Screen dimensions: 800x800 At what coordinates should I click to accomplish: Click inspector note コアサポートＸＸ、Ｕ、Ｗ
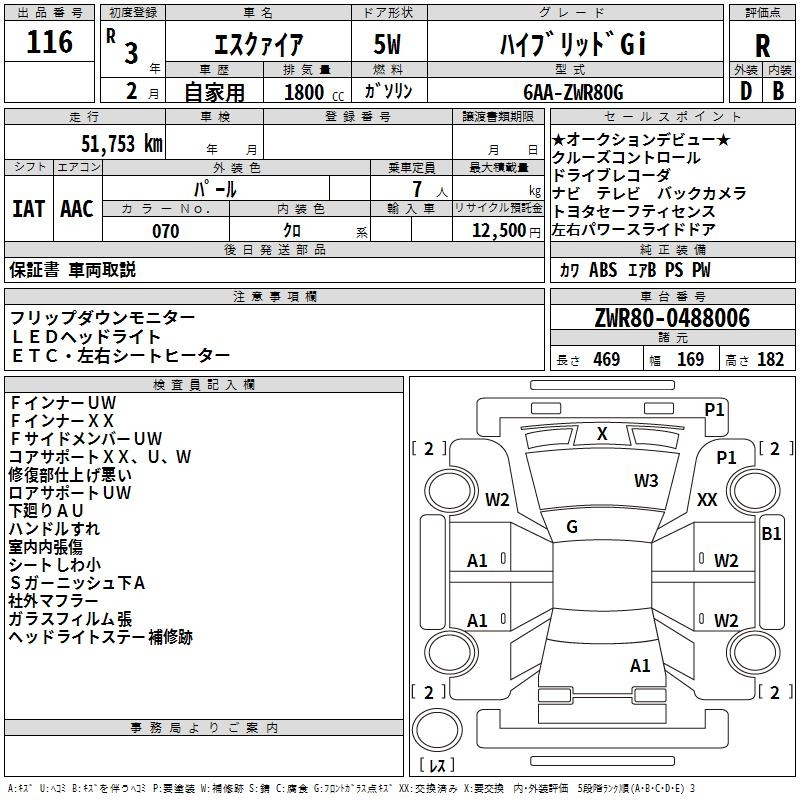pyautogui.click(x=100, y=457)
